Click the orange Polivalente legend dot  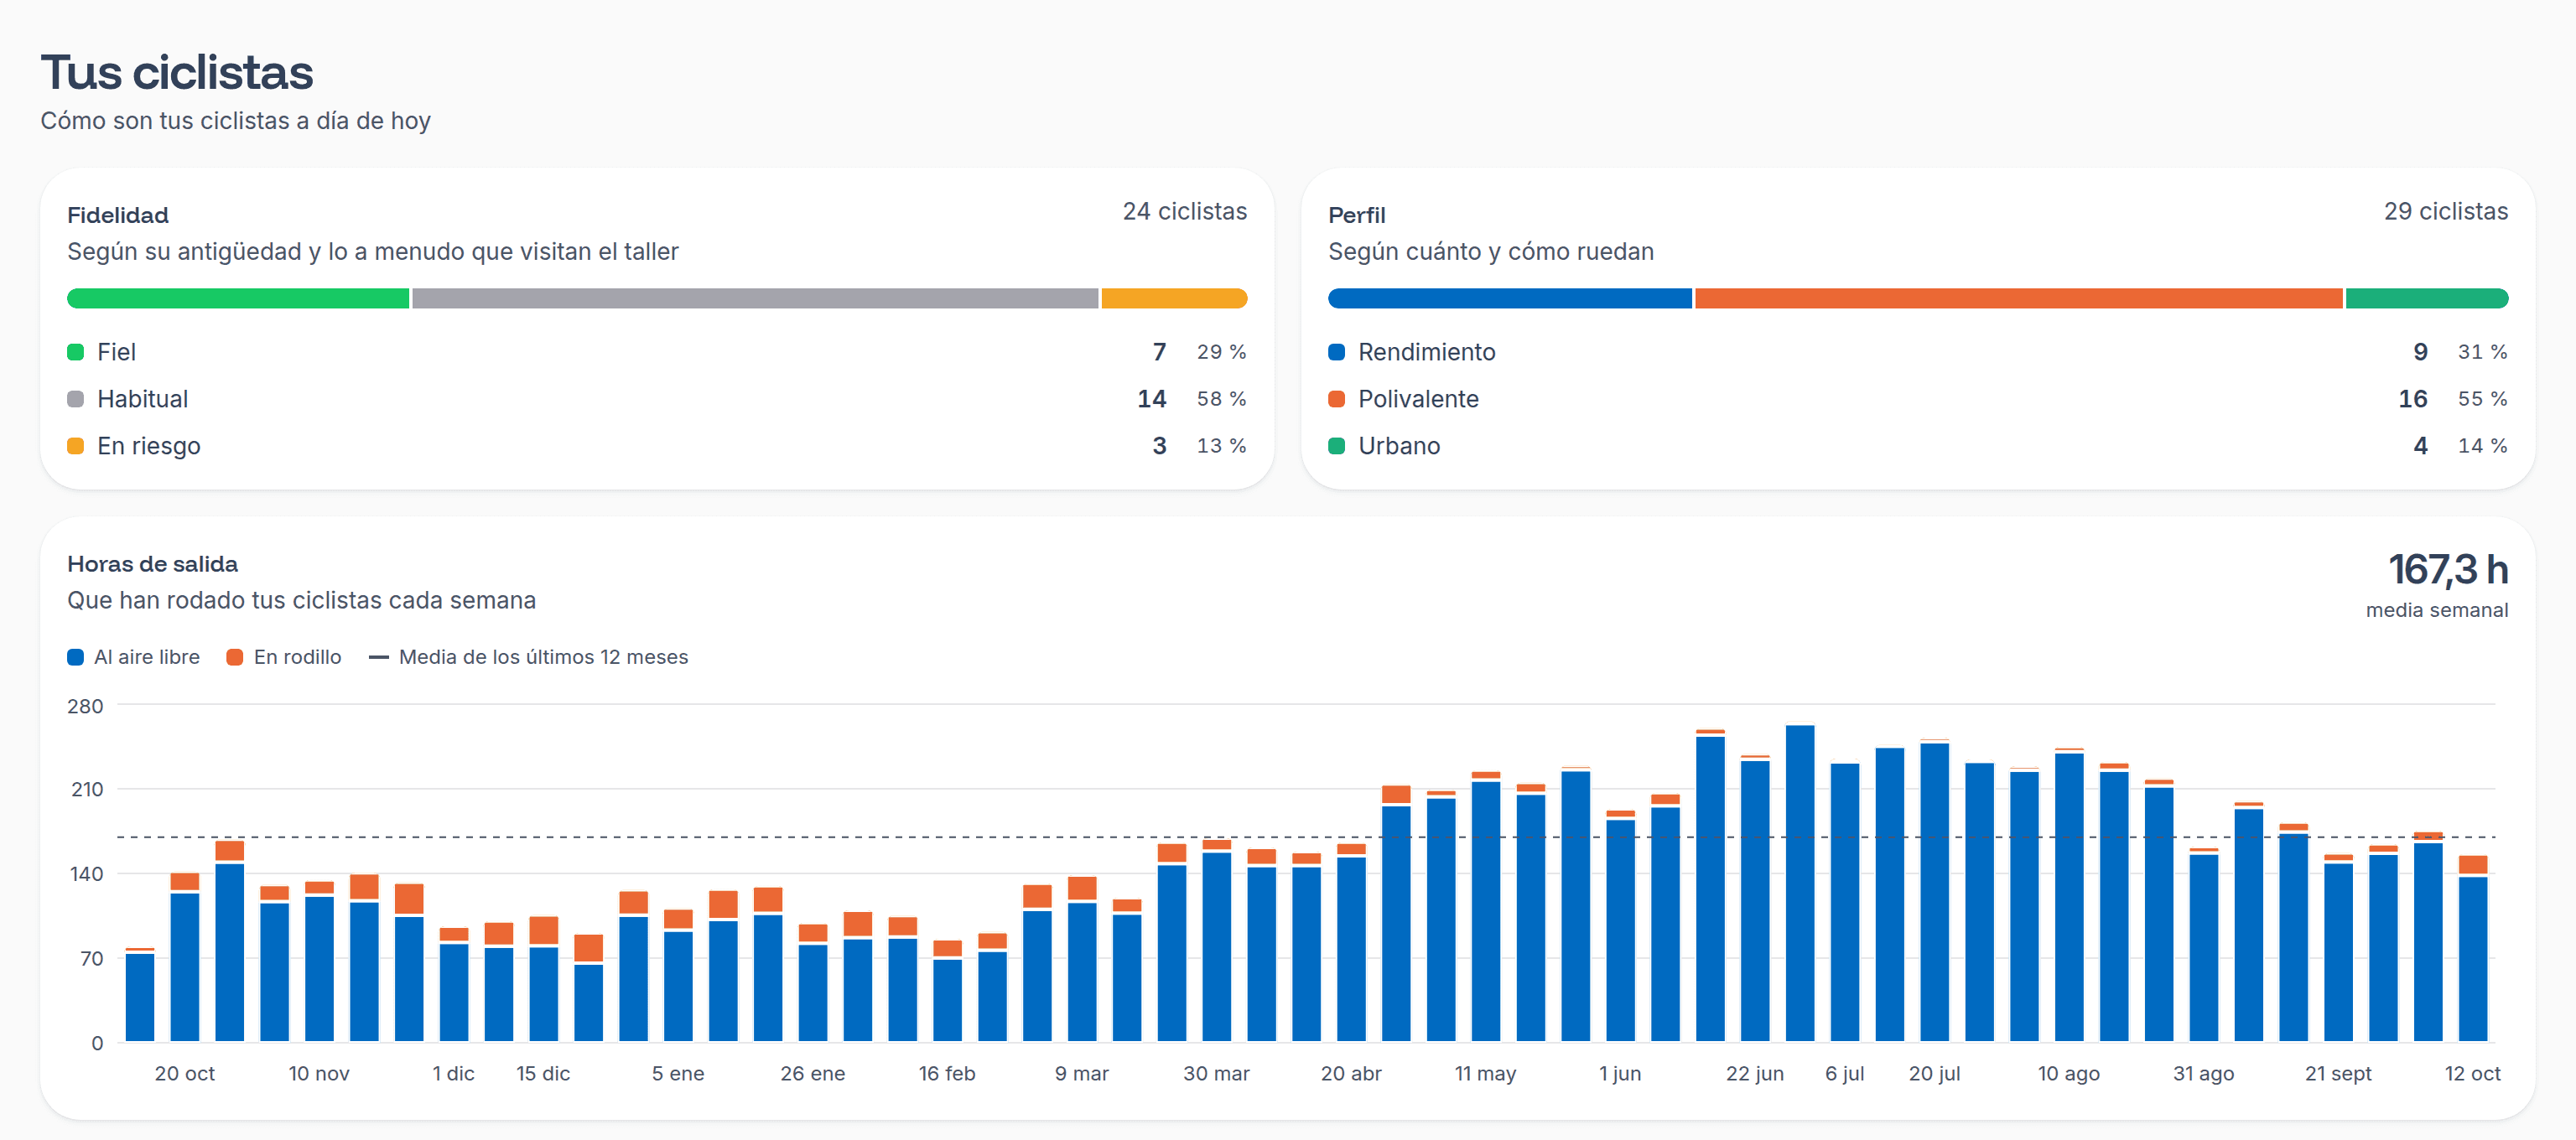(1336, 399)
